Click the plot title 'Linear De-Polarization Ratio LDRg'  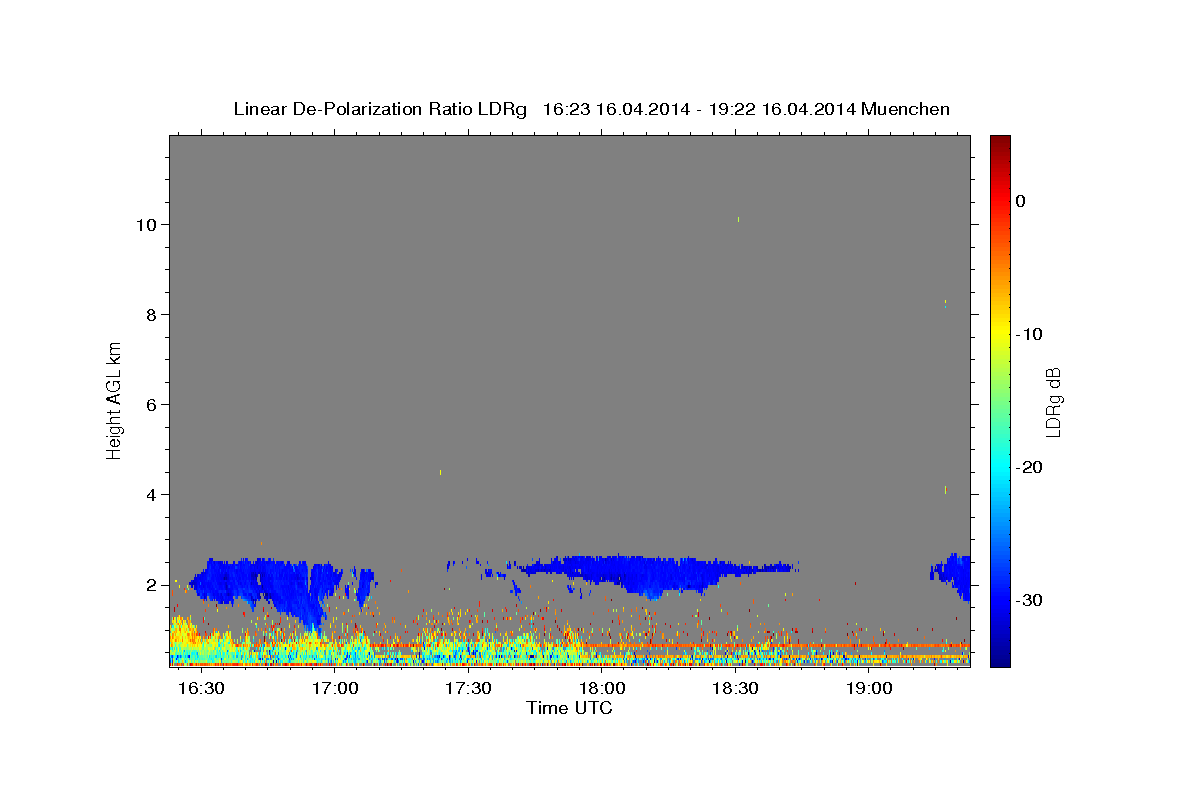point(380,109)
